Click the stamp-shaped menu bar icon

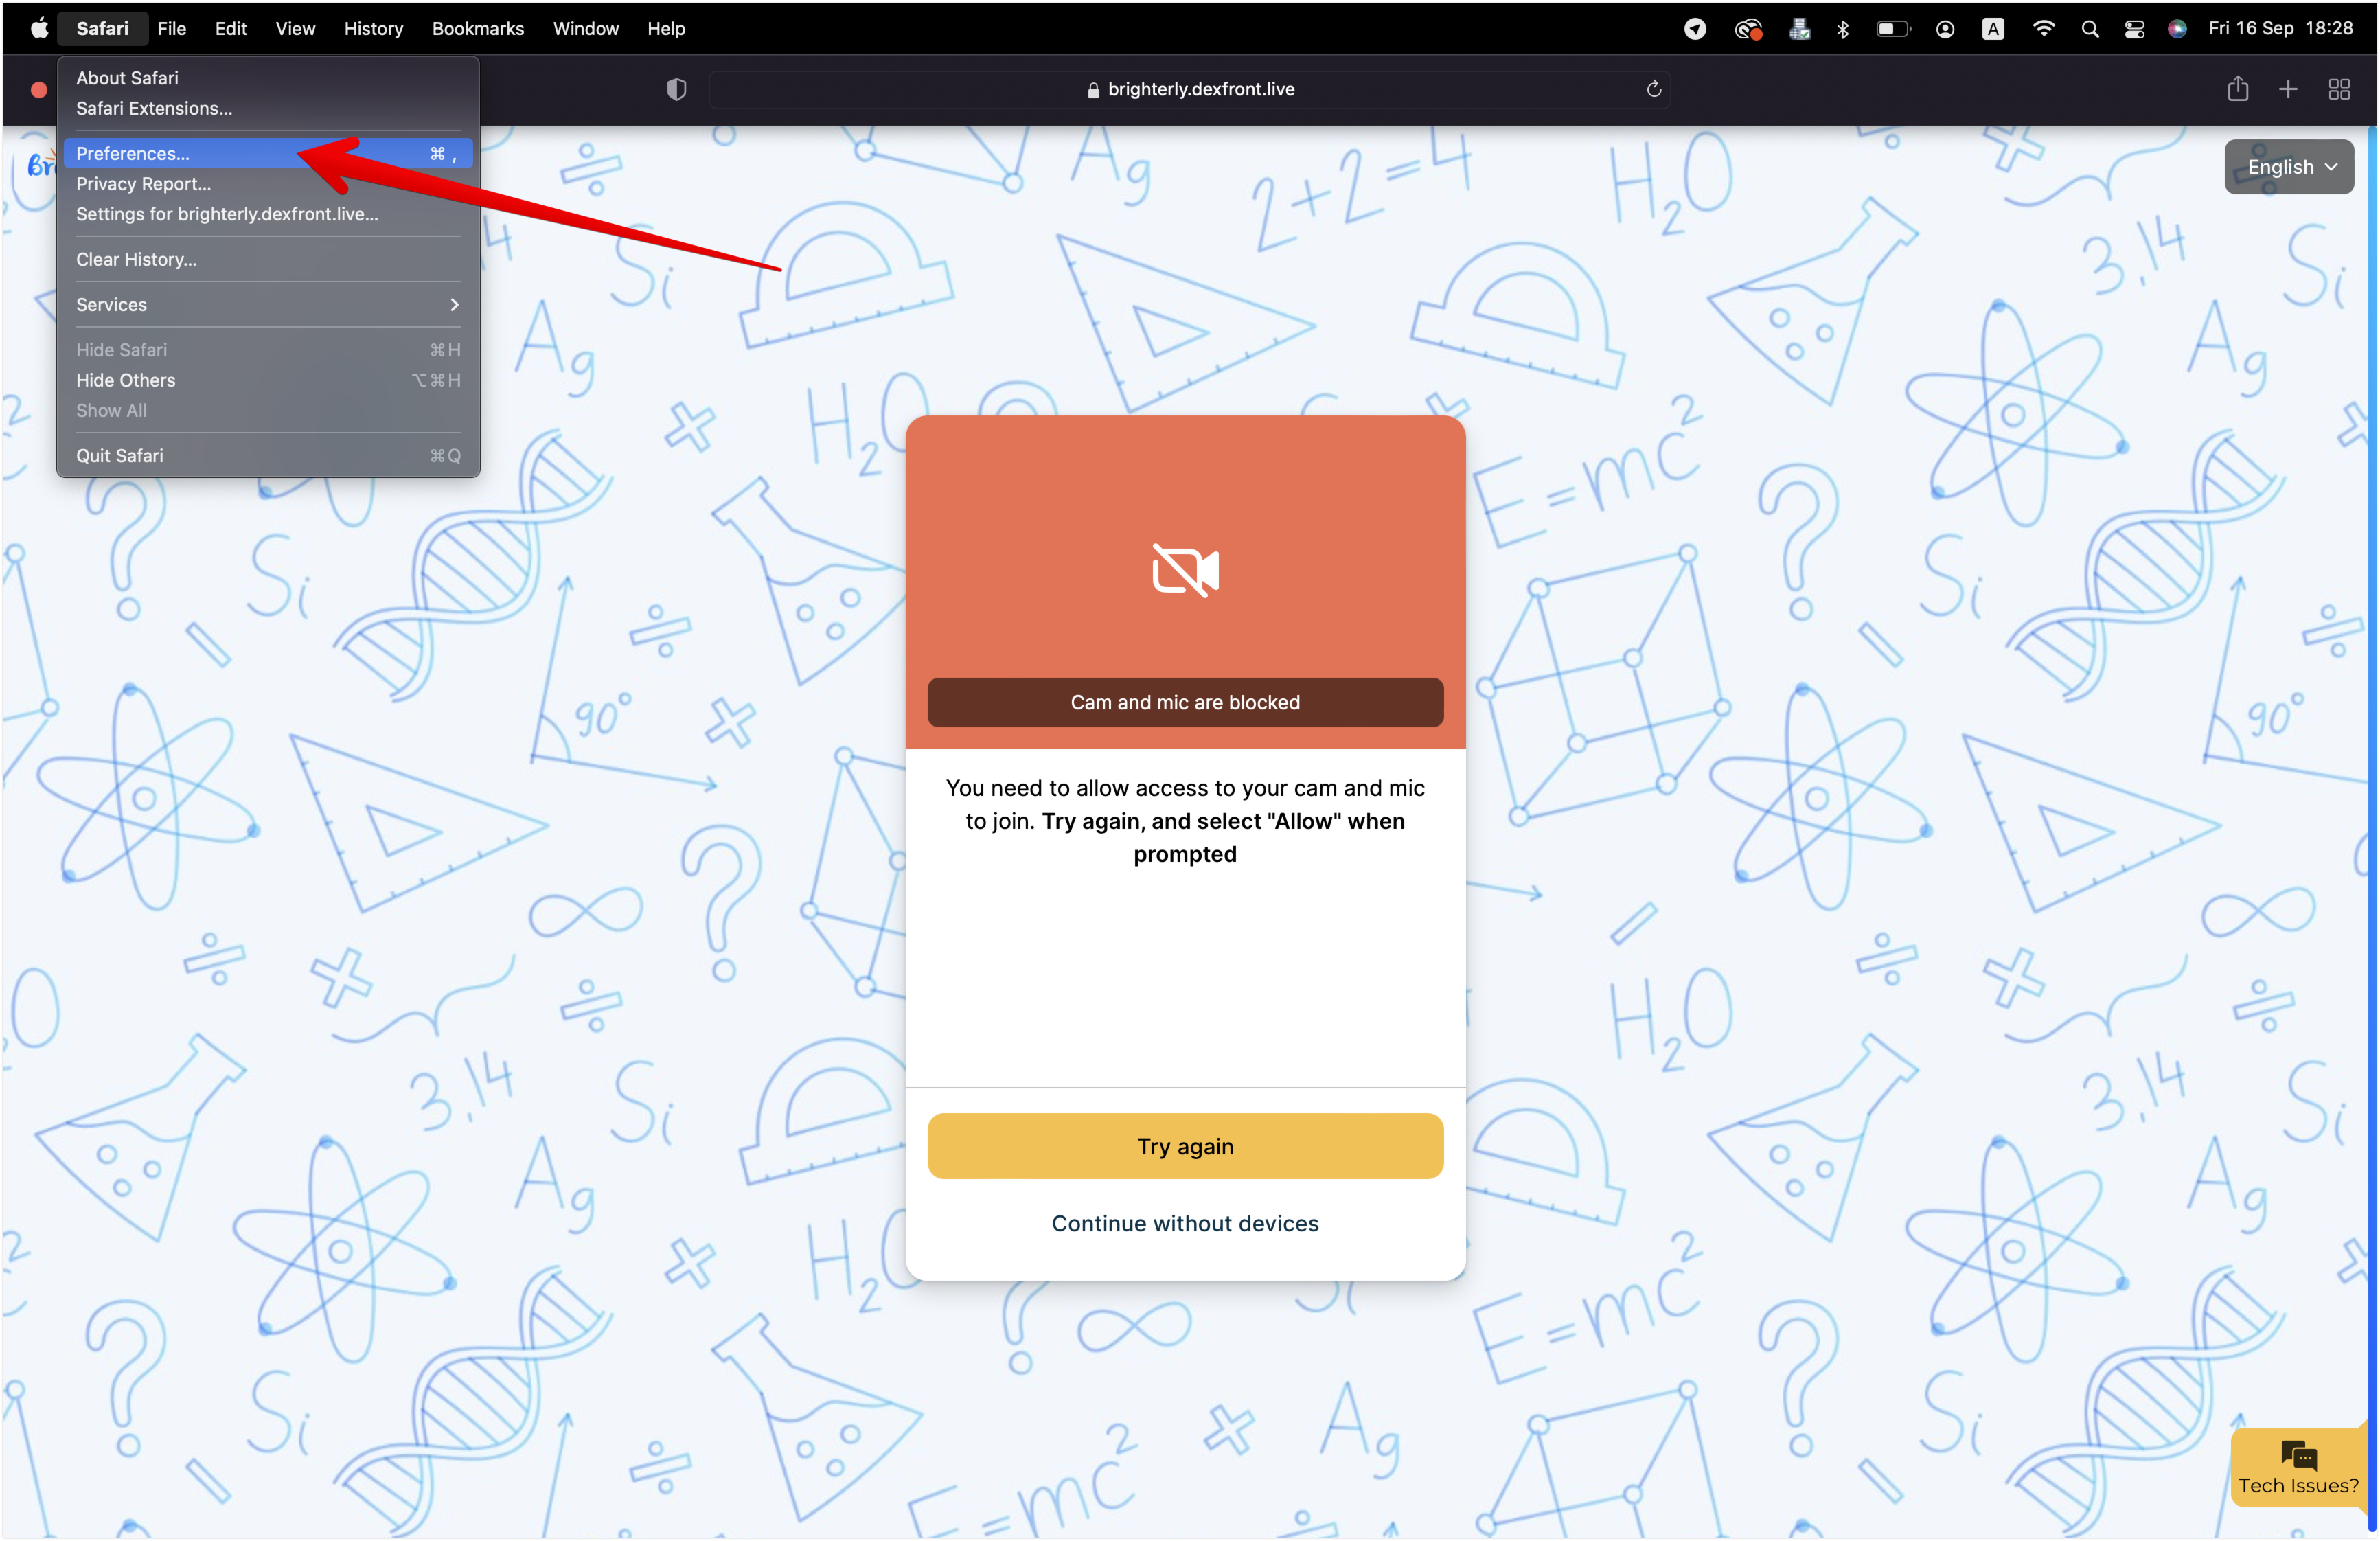1799,29
